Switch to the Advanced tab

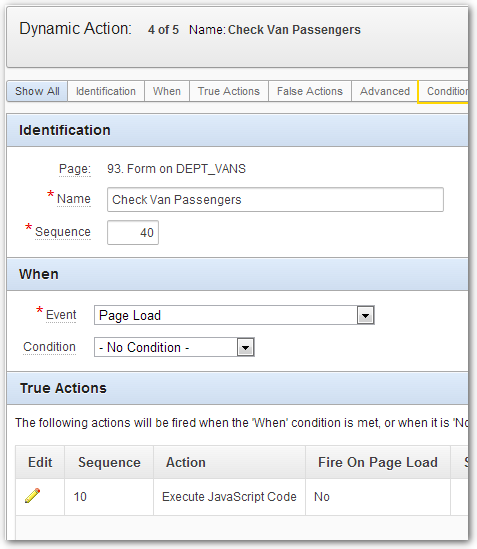tap(385, 91)
